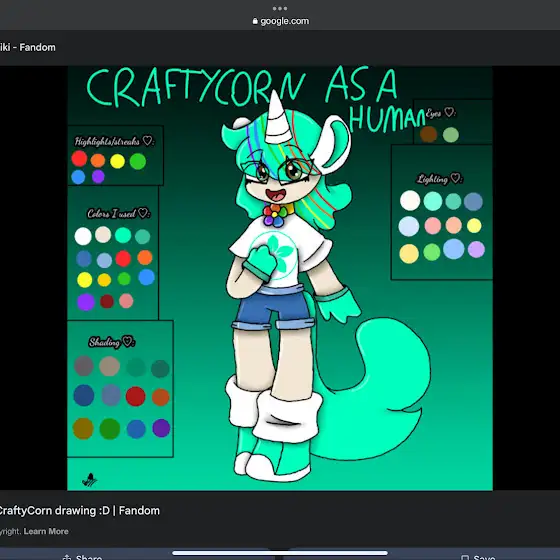Share this image result
Image resolution: width=560 pixels, height=560 pixels.
(82, 557)
